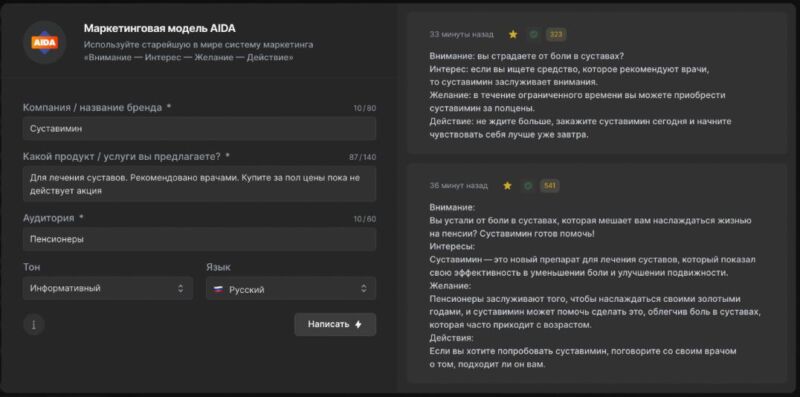Click the Russian flag icon in the language selector
800x397 pixels.
pyautogui.click(x=218, y=289)
